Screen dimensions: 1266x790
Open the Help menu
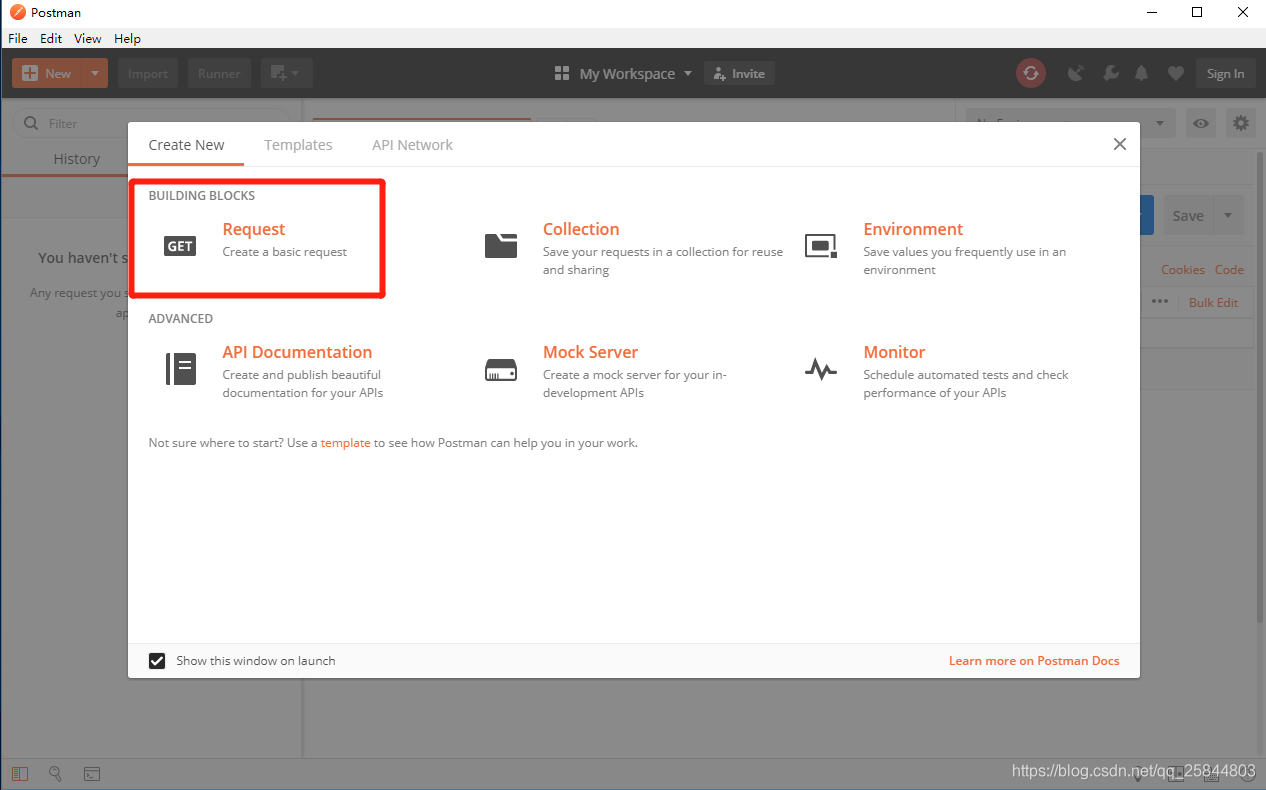pyautogui.click(x=127, y=38)
